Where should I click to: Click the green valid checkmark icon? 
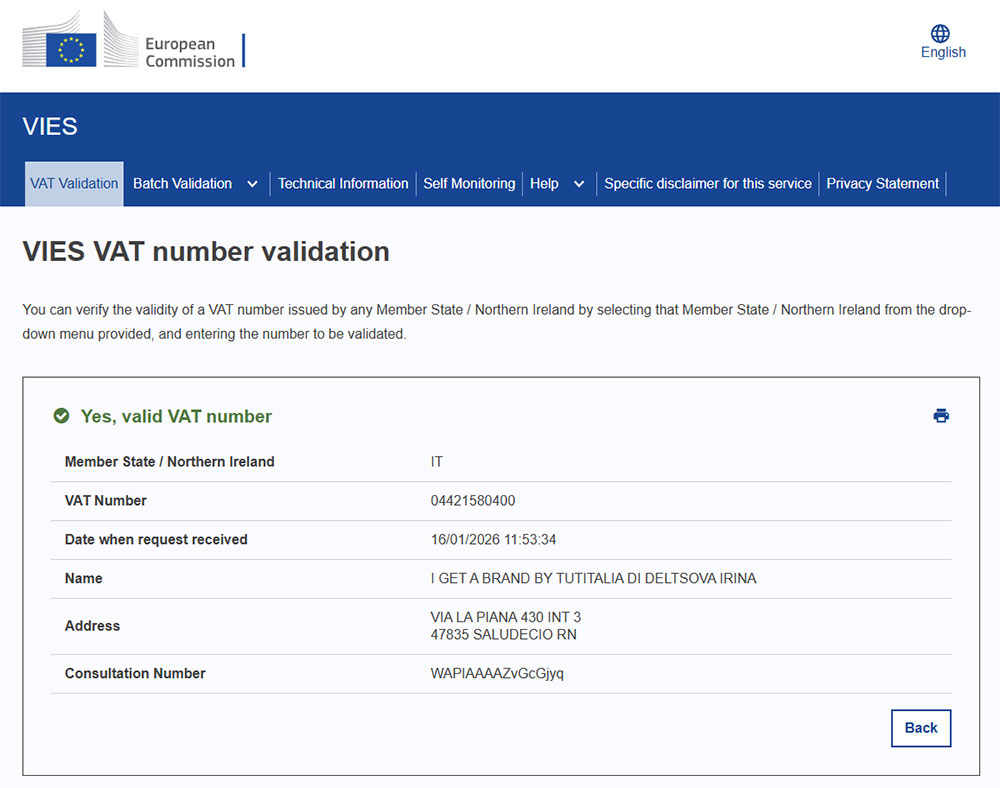click(61, 415)
